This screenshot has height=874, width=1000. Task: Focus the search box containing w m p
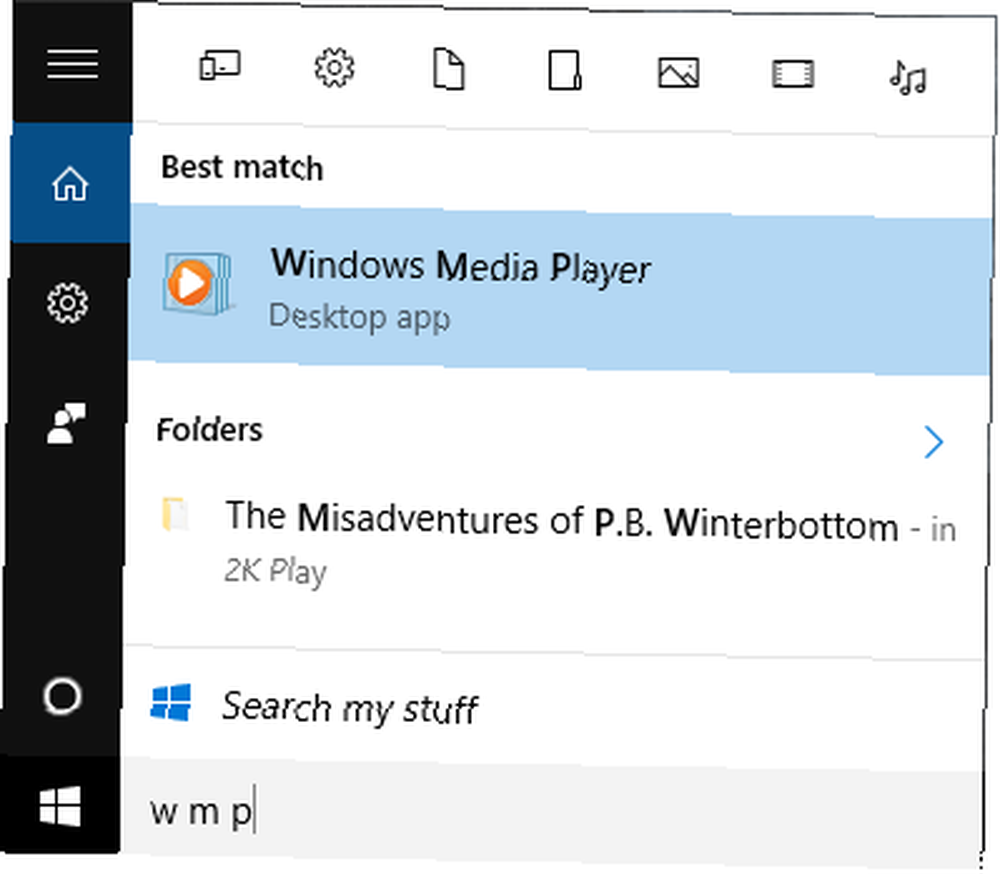(551, 811)
